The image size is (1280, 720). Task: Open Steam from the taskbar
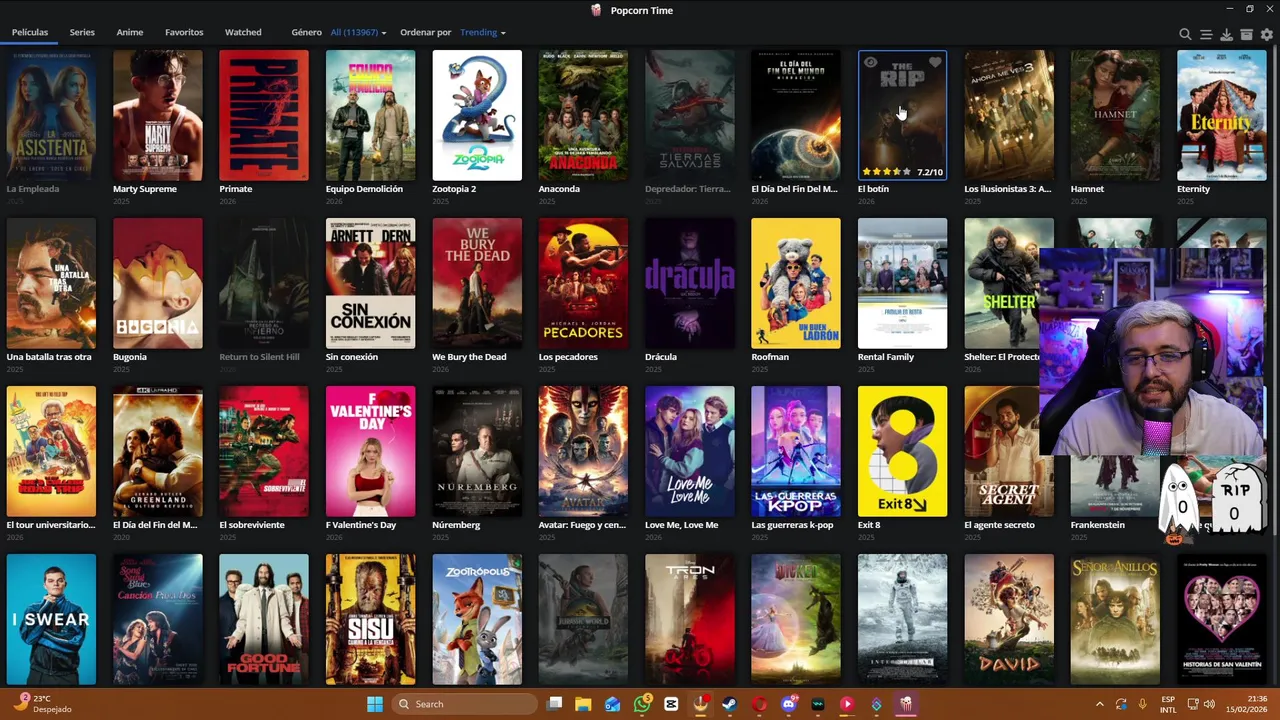tap(730, 704)
